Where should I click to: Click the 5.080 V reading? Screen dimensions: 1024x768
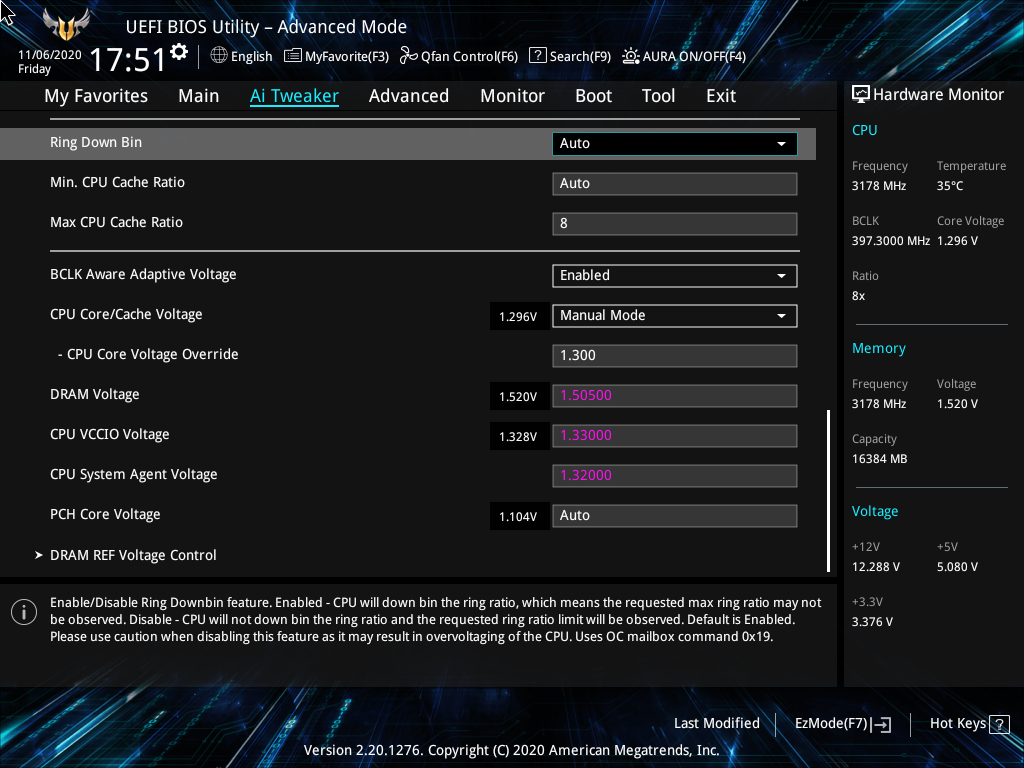[957, 567]
